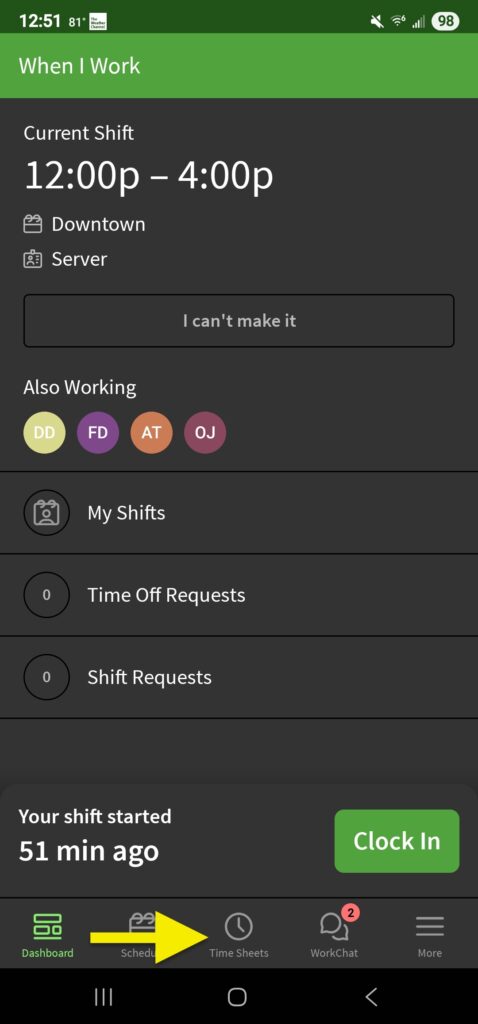Open My Shifts list item
The height and width of the screenshot is (1024, 478).
[239, 513]
